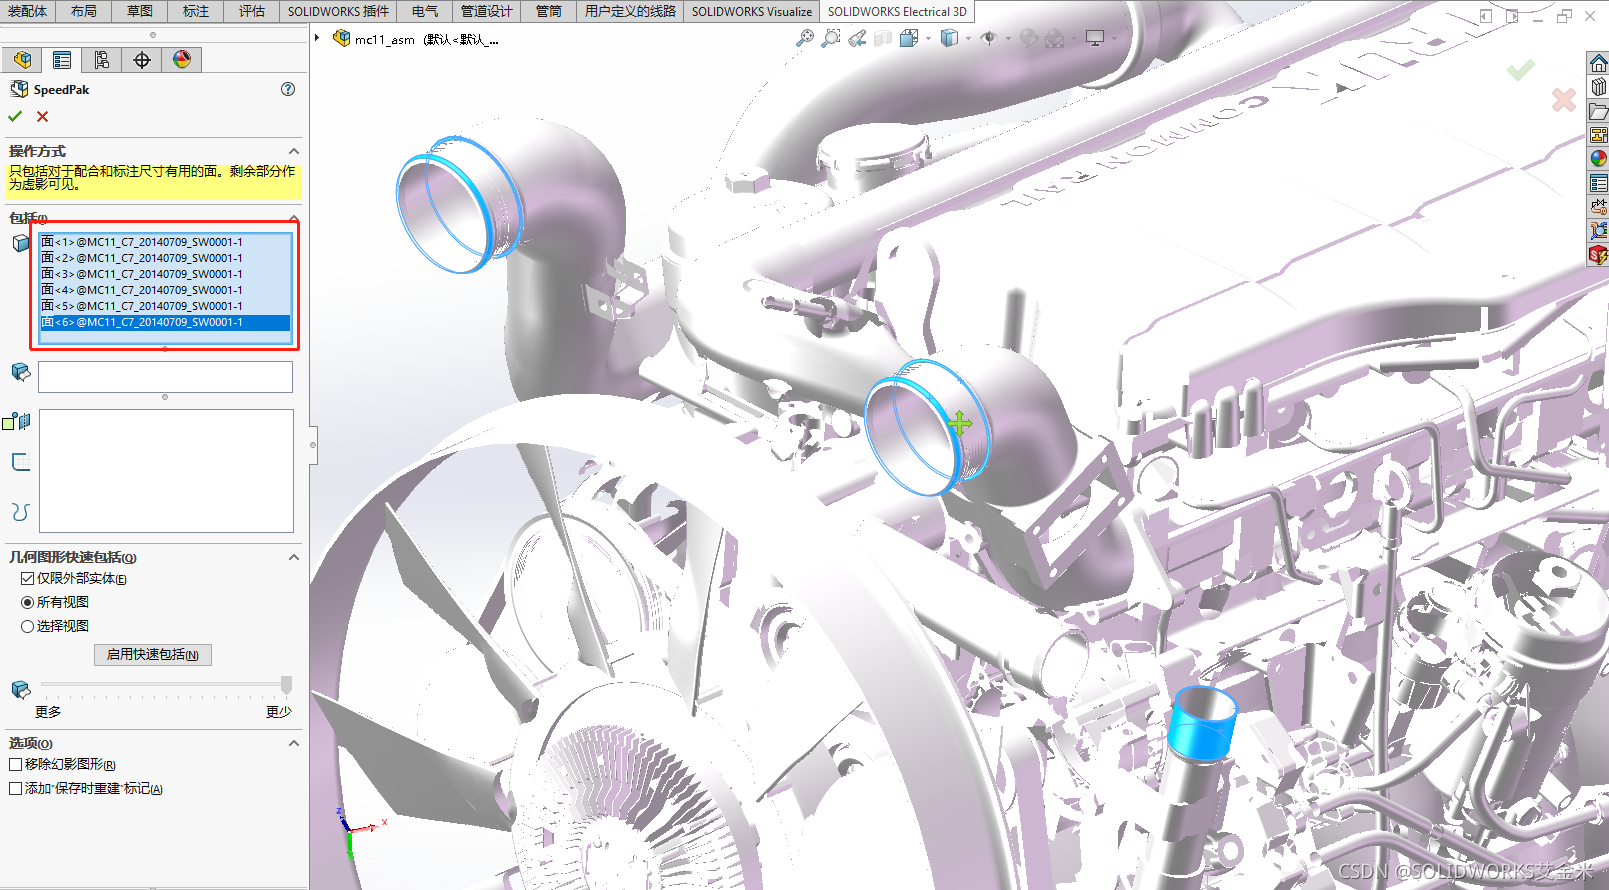Open Display Style cube icon

[949, 38]
